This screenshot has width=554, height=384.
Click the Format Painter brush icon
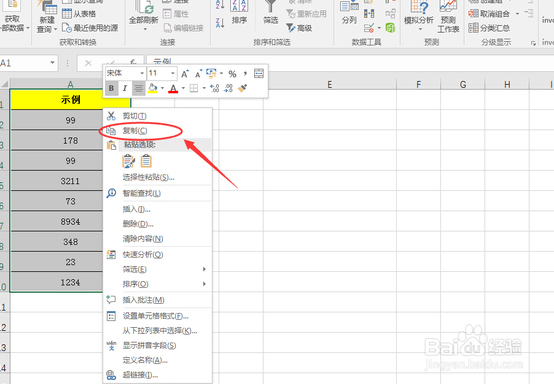tap(242, 88)
